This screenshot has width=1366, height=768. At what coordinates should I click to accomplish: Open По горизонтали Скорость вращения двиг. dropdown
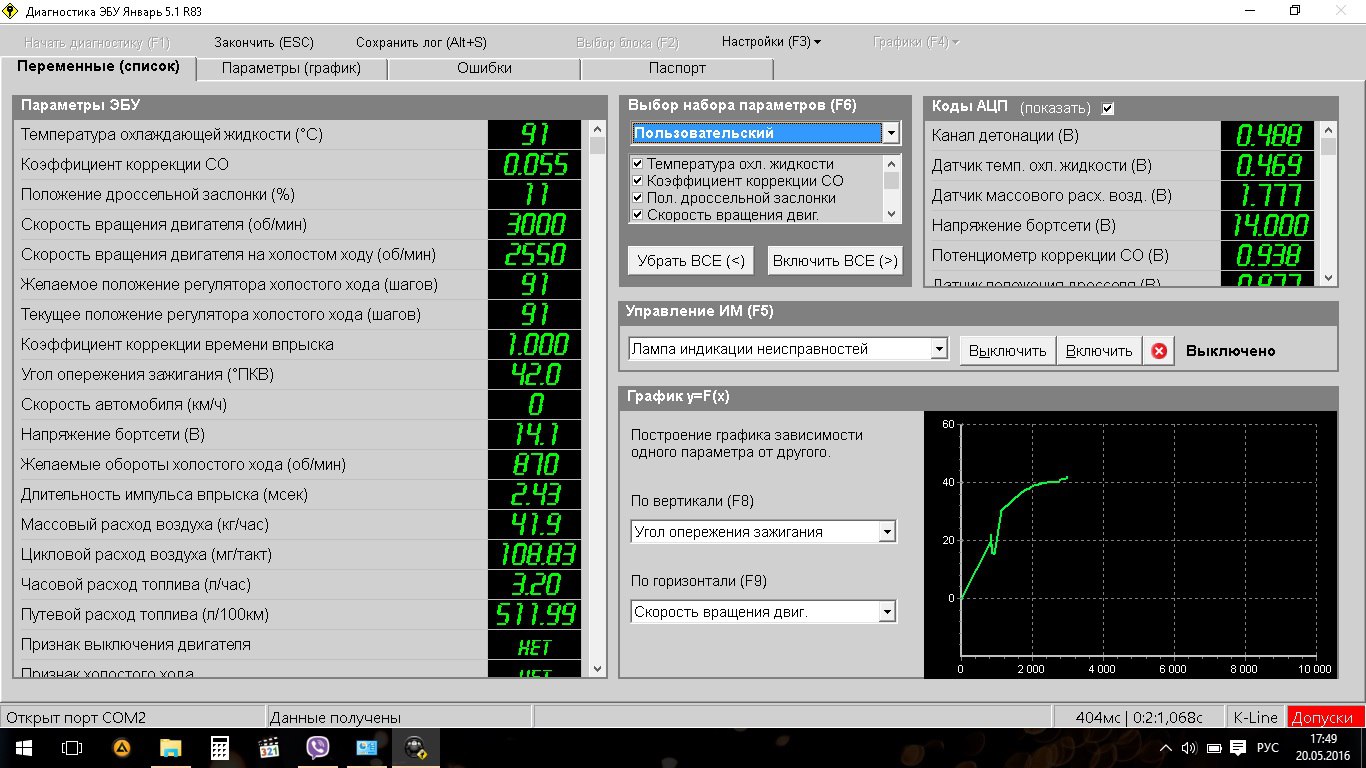tap(887, 612)
